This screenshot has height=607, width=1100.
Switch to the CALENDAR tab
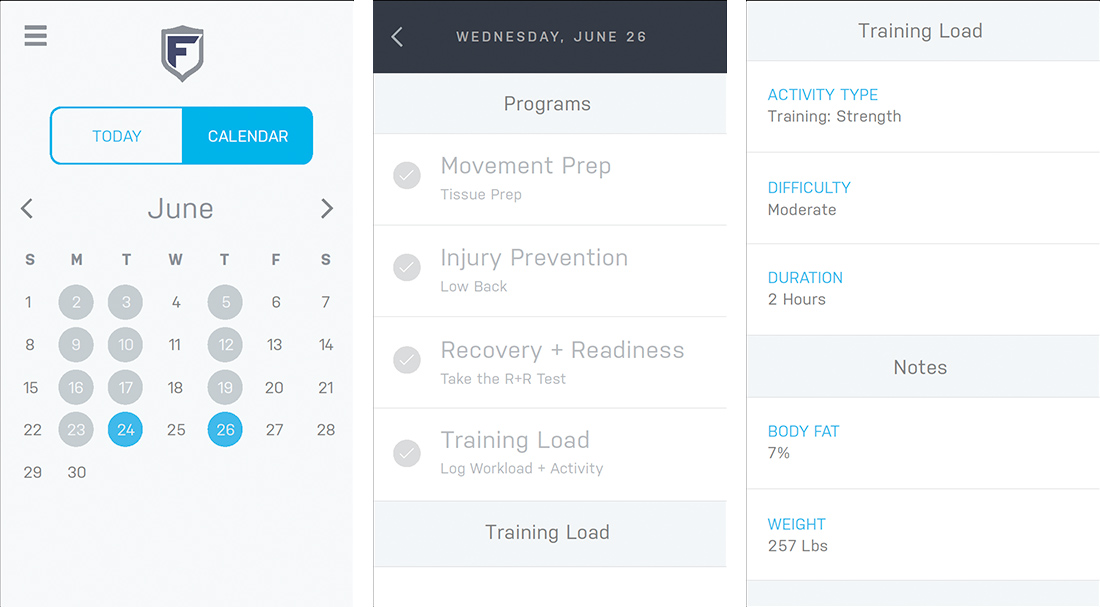[x=247, y=136]
